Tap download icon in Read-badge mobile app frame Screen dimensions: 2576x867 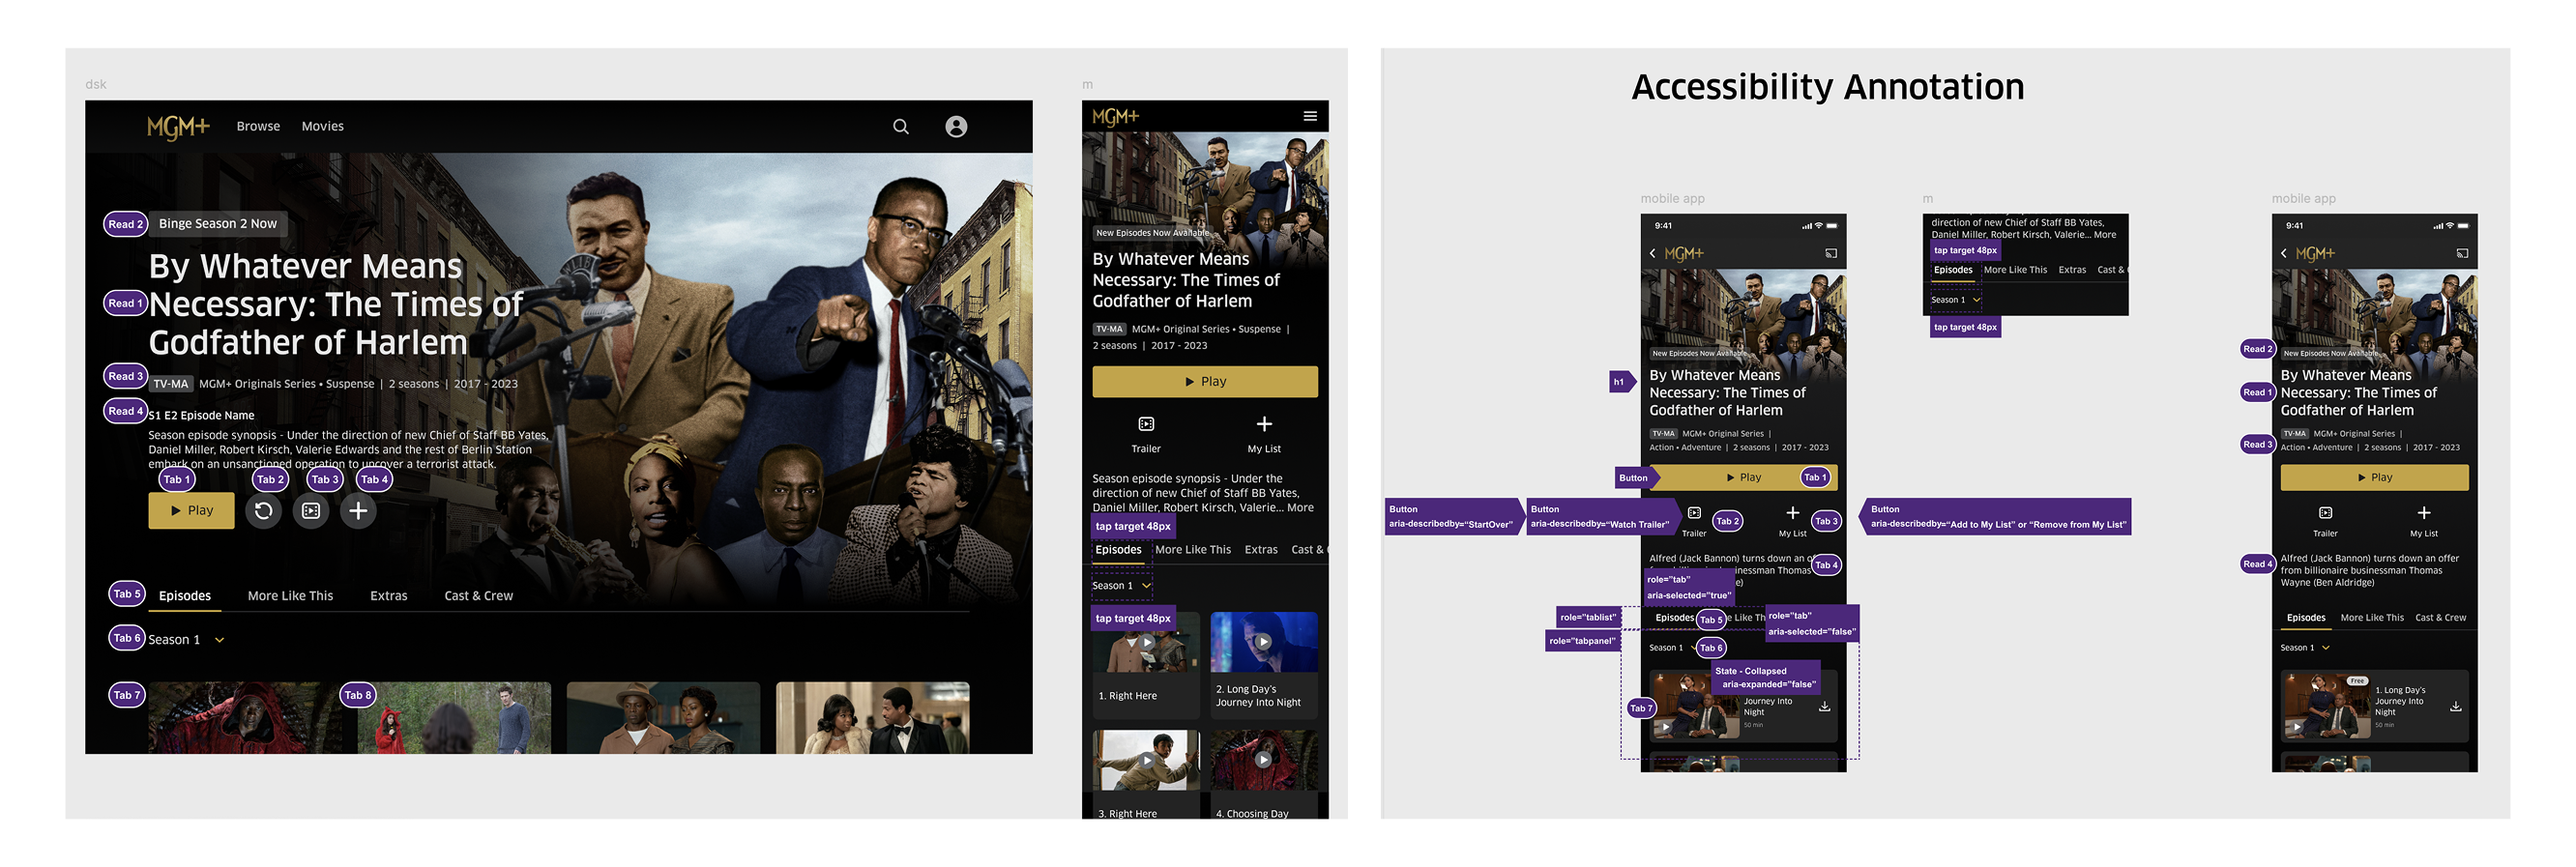pos(2455,707)
